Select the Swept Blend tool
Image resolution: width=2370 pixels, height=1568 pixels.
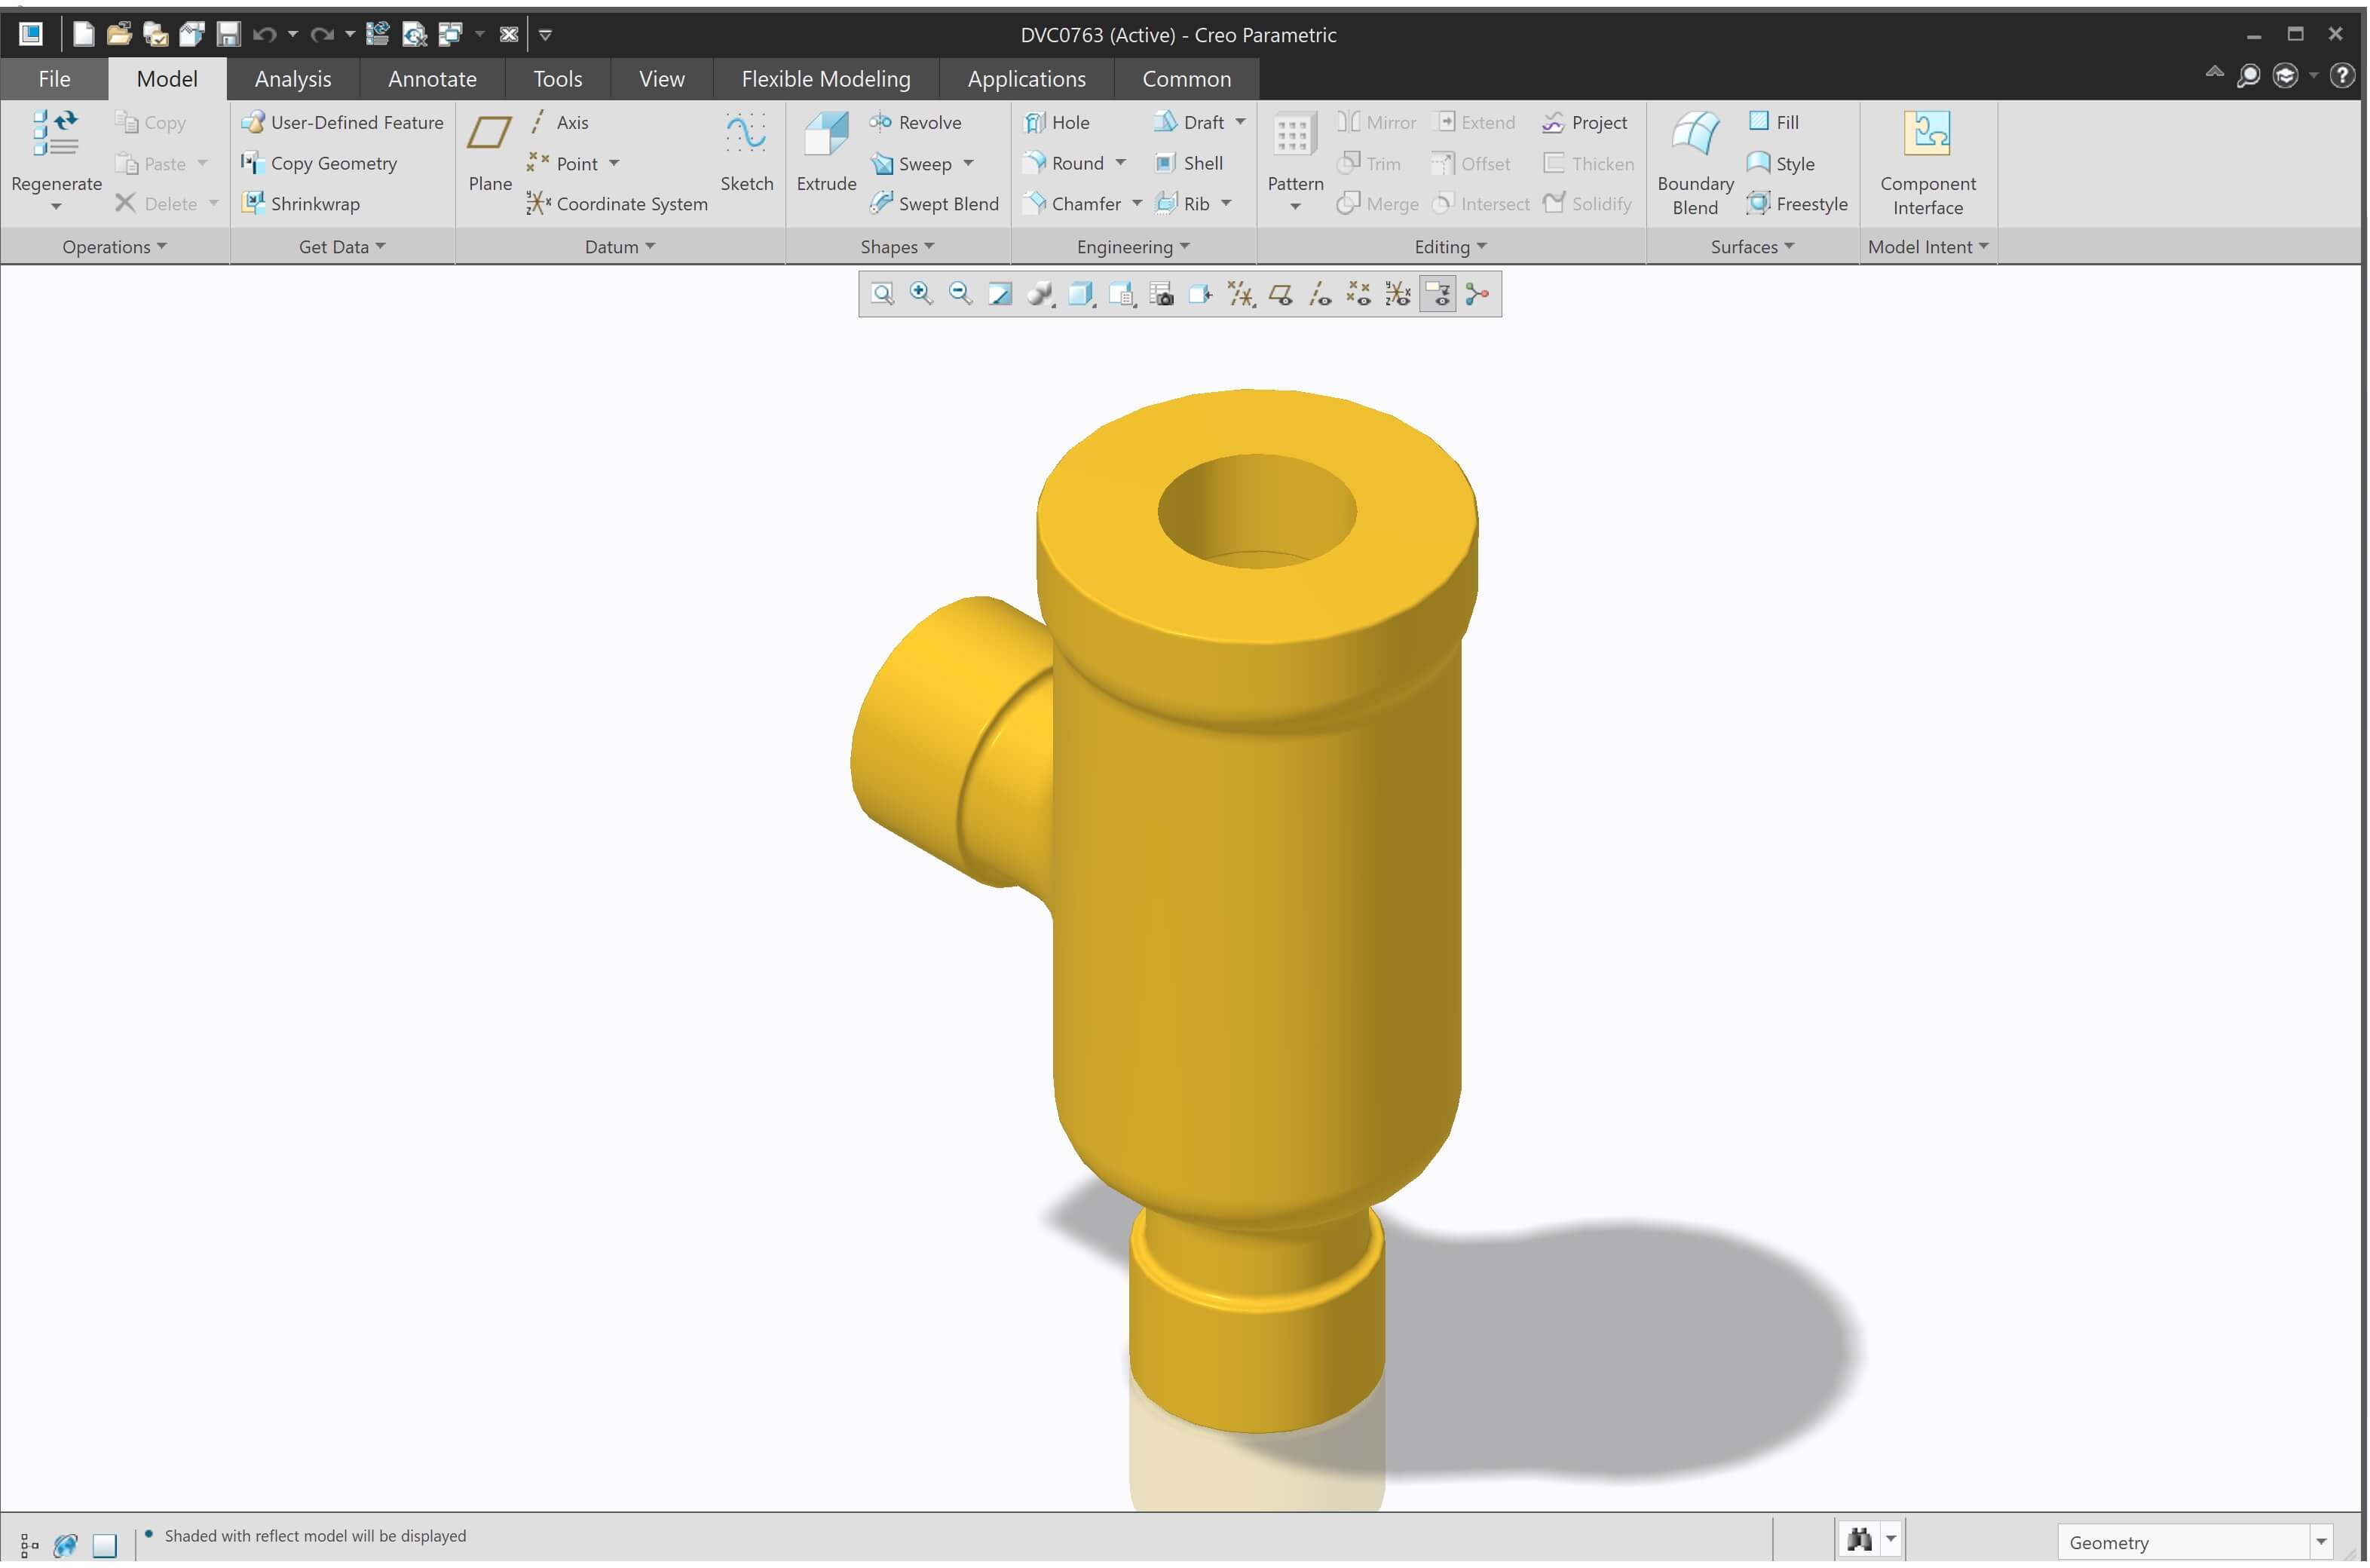(x=934, y=204)
